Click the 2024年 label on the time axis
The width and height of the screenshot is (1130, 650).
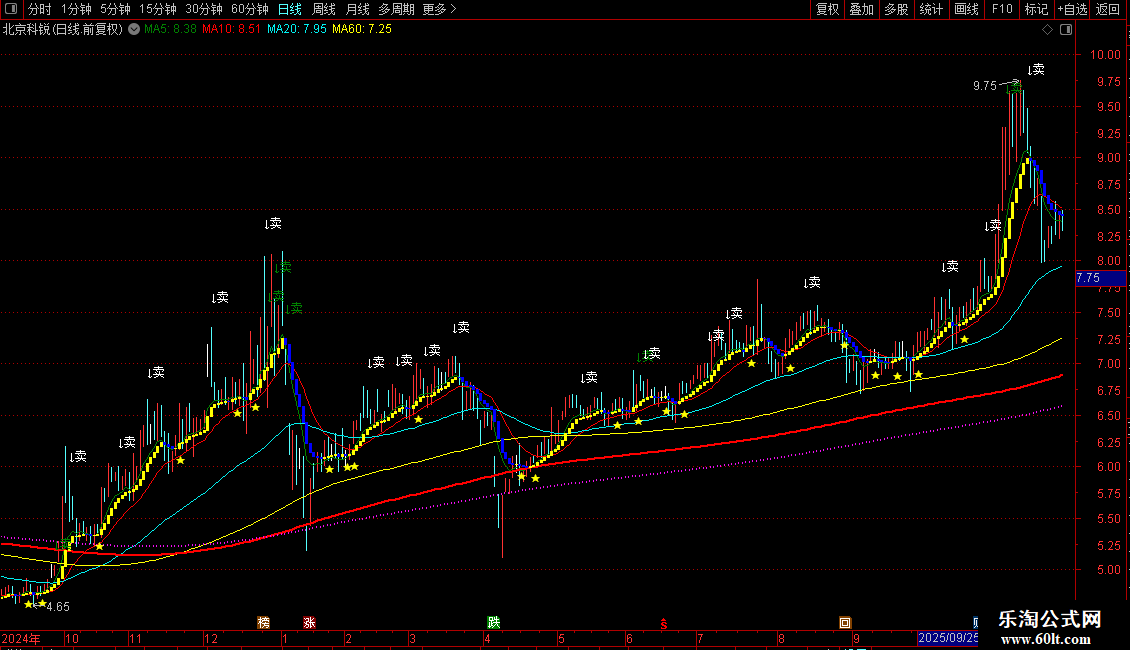tap(22, 638)
